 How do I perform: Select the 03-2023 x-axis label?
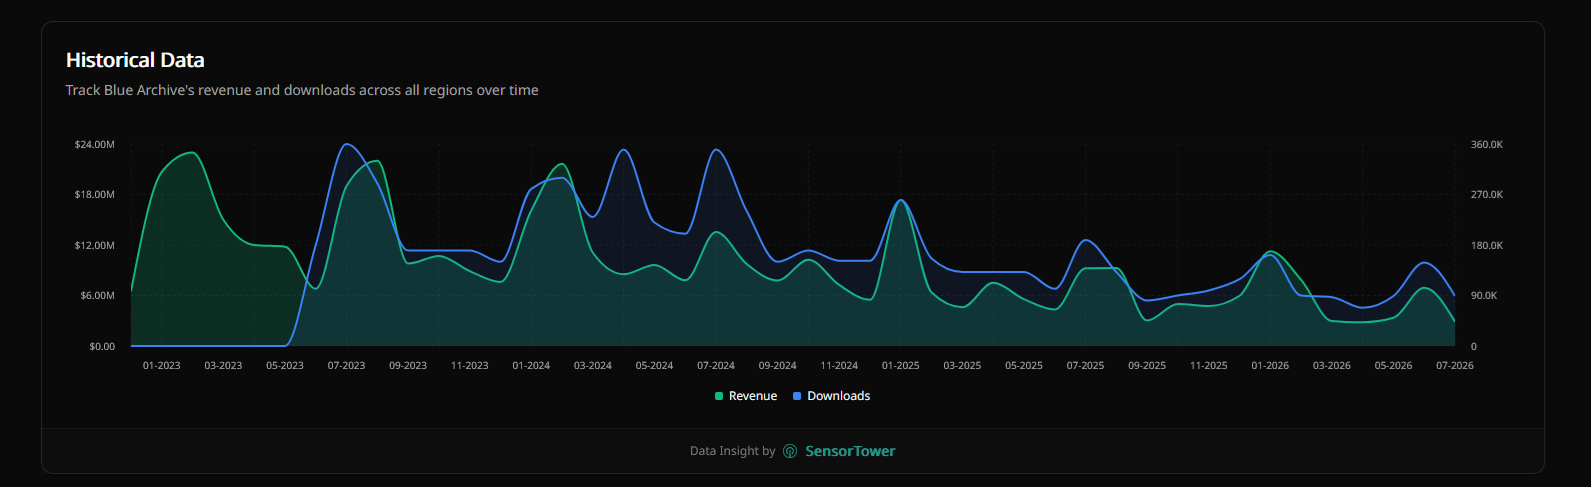(223, 366)
